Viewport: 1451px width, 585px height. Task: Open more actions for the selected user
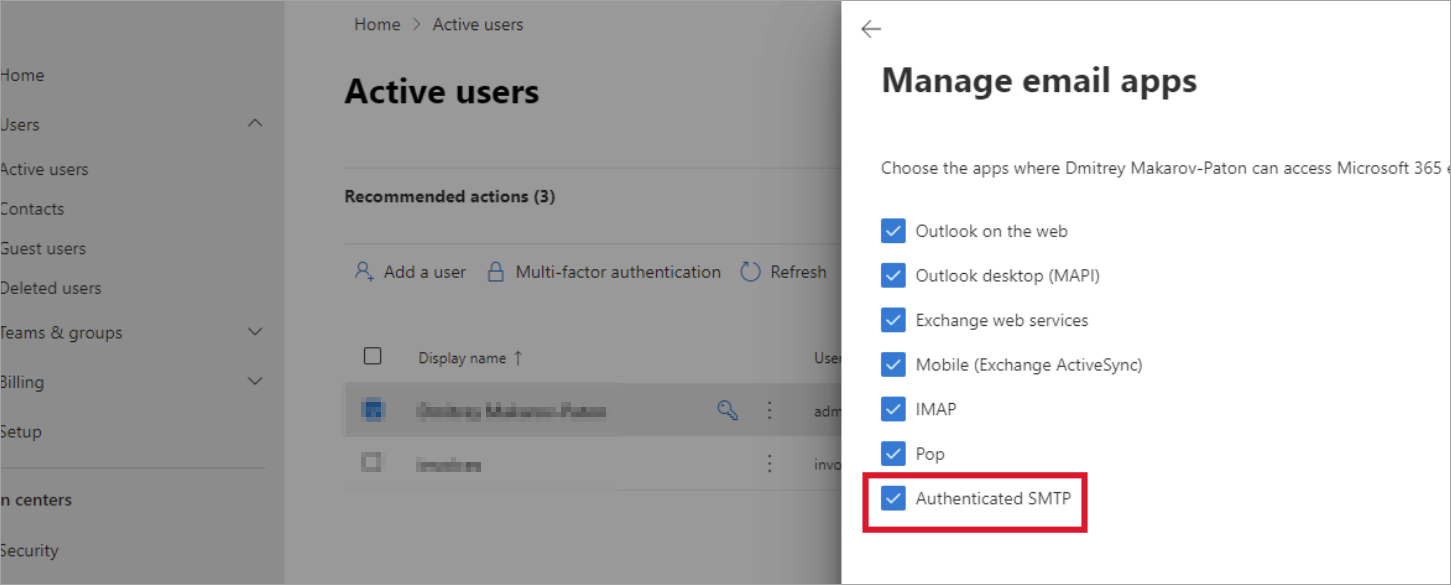click(x=769, y=409)
